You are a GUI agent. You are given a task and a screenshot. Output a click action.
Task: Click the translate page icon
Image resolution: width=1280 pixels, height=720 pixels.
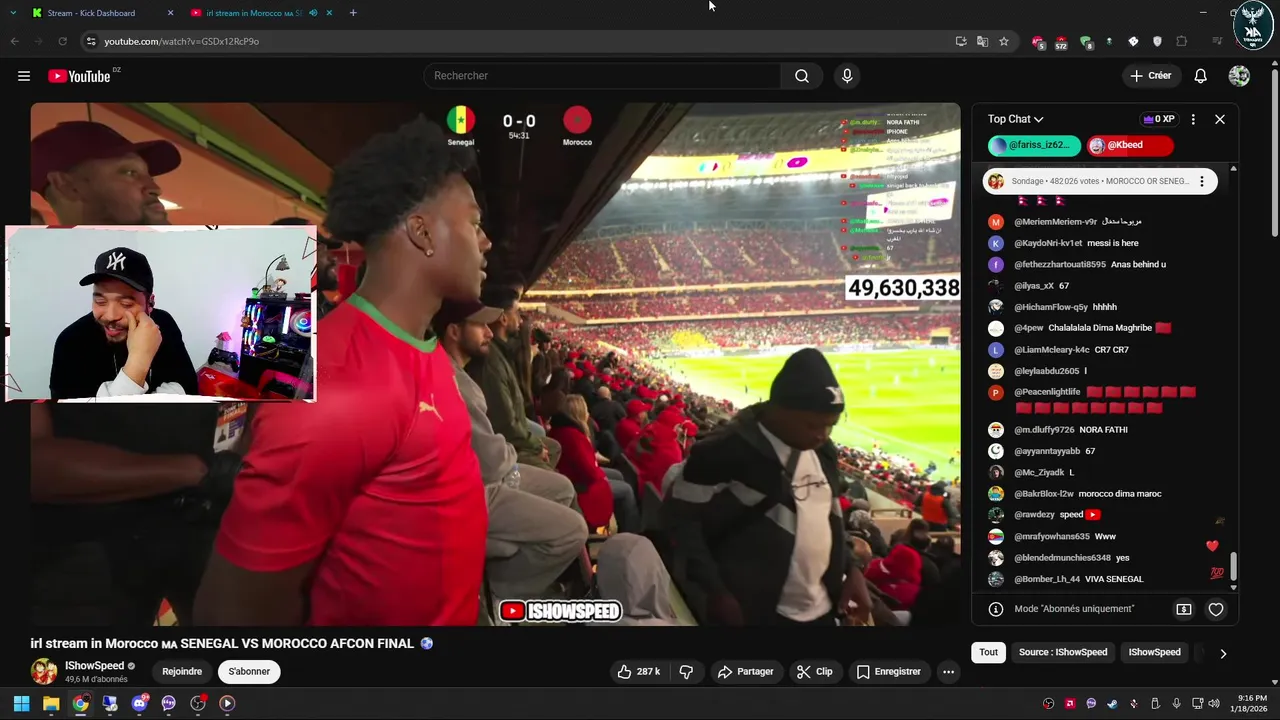click(982, 41)
